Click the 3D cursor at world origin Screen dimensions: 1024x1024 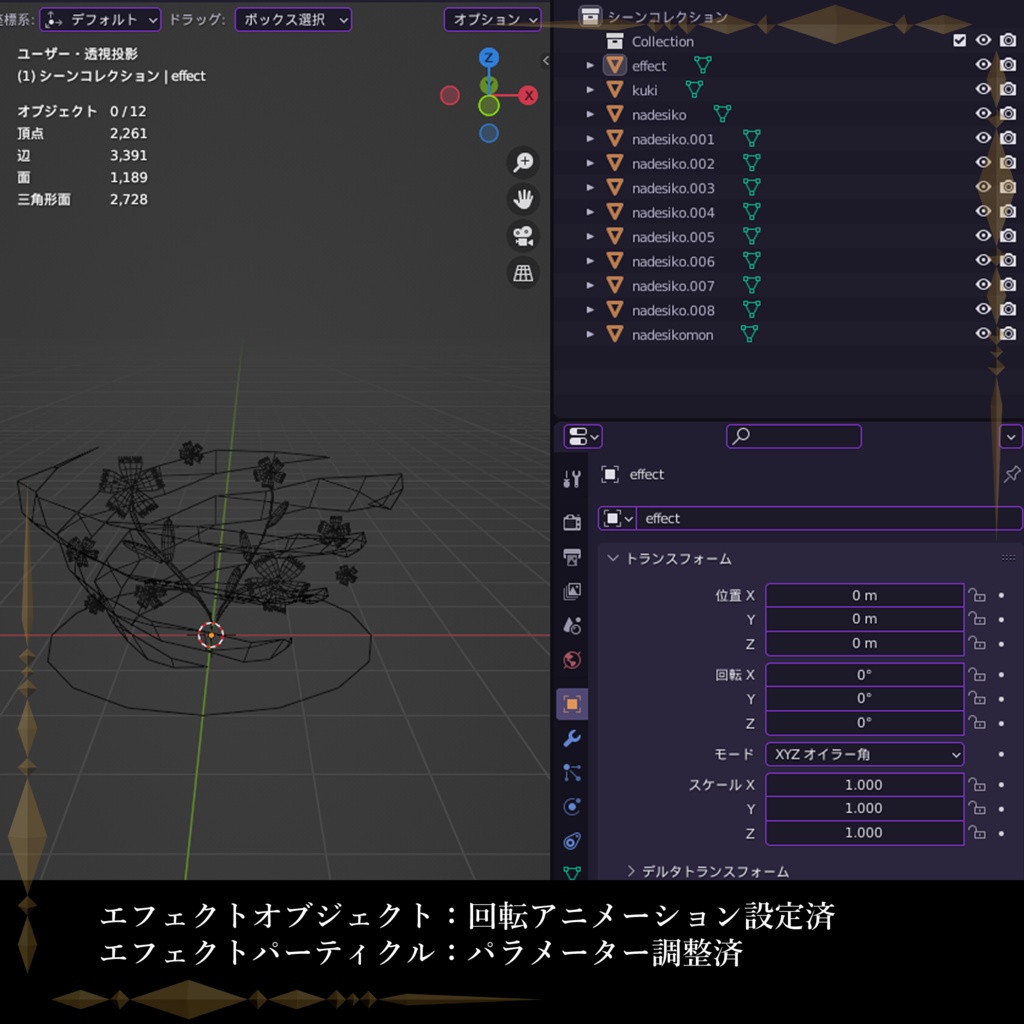click(x=210, y=635)
